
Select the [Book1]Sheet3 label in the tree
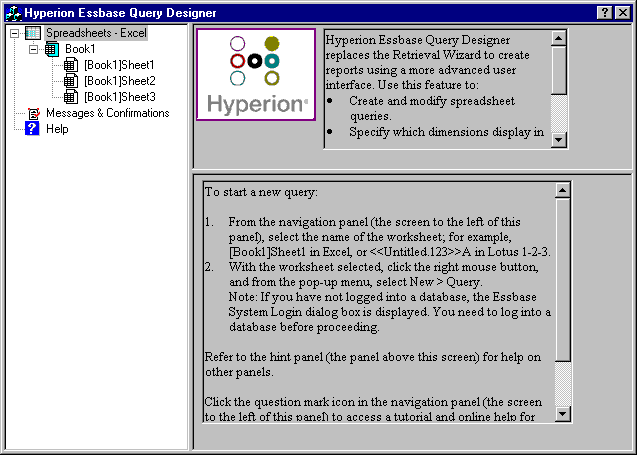pos(119,97)
